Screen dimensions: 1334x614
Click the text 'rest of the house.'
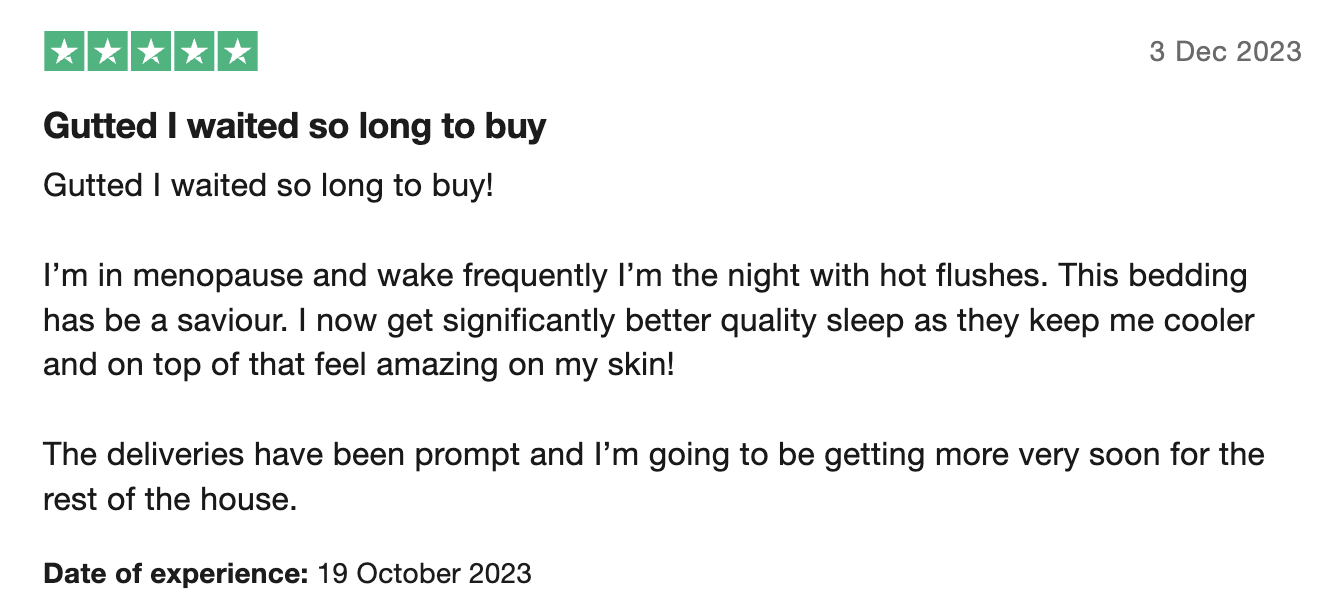[x=171, y=499]
